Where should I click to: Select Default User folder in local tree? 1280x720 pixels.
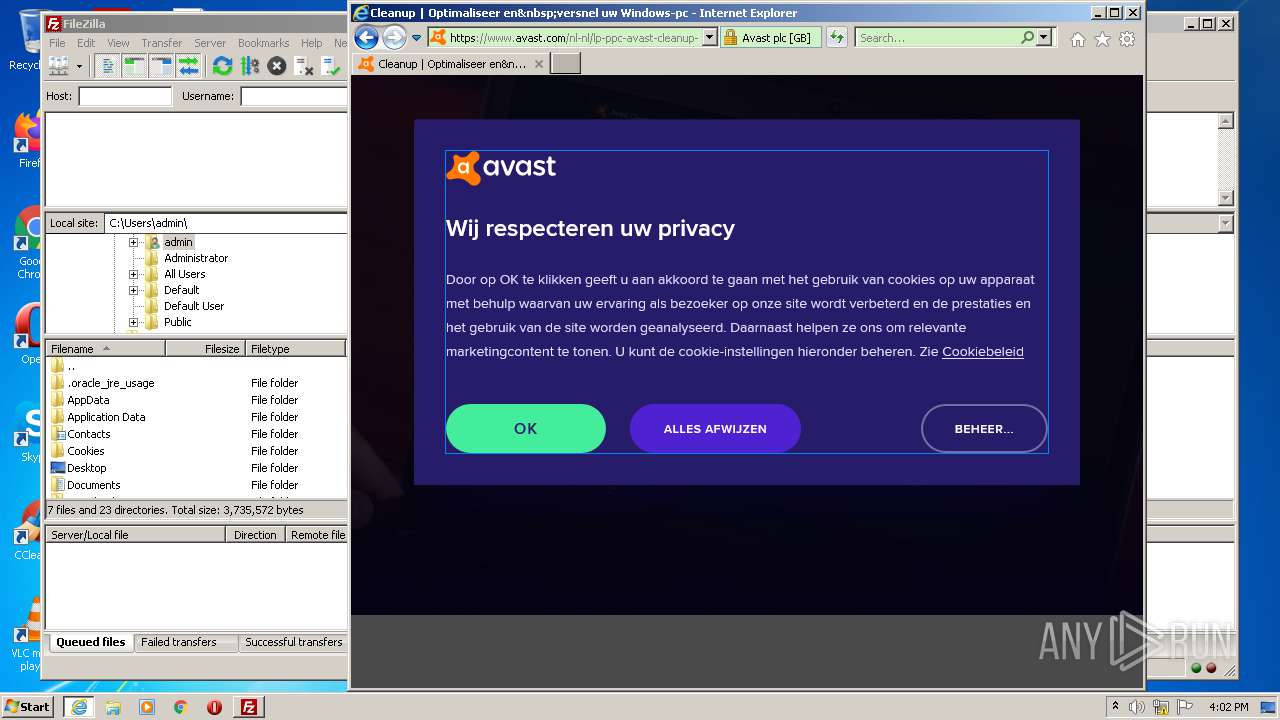tap(194, 306)
